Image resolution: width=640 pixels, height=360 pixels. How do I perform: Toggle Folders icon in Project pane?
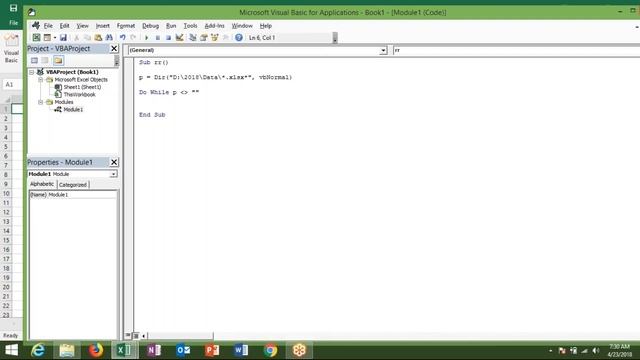pyautogui.click(x=58, y=60)
